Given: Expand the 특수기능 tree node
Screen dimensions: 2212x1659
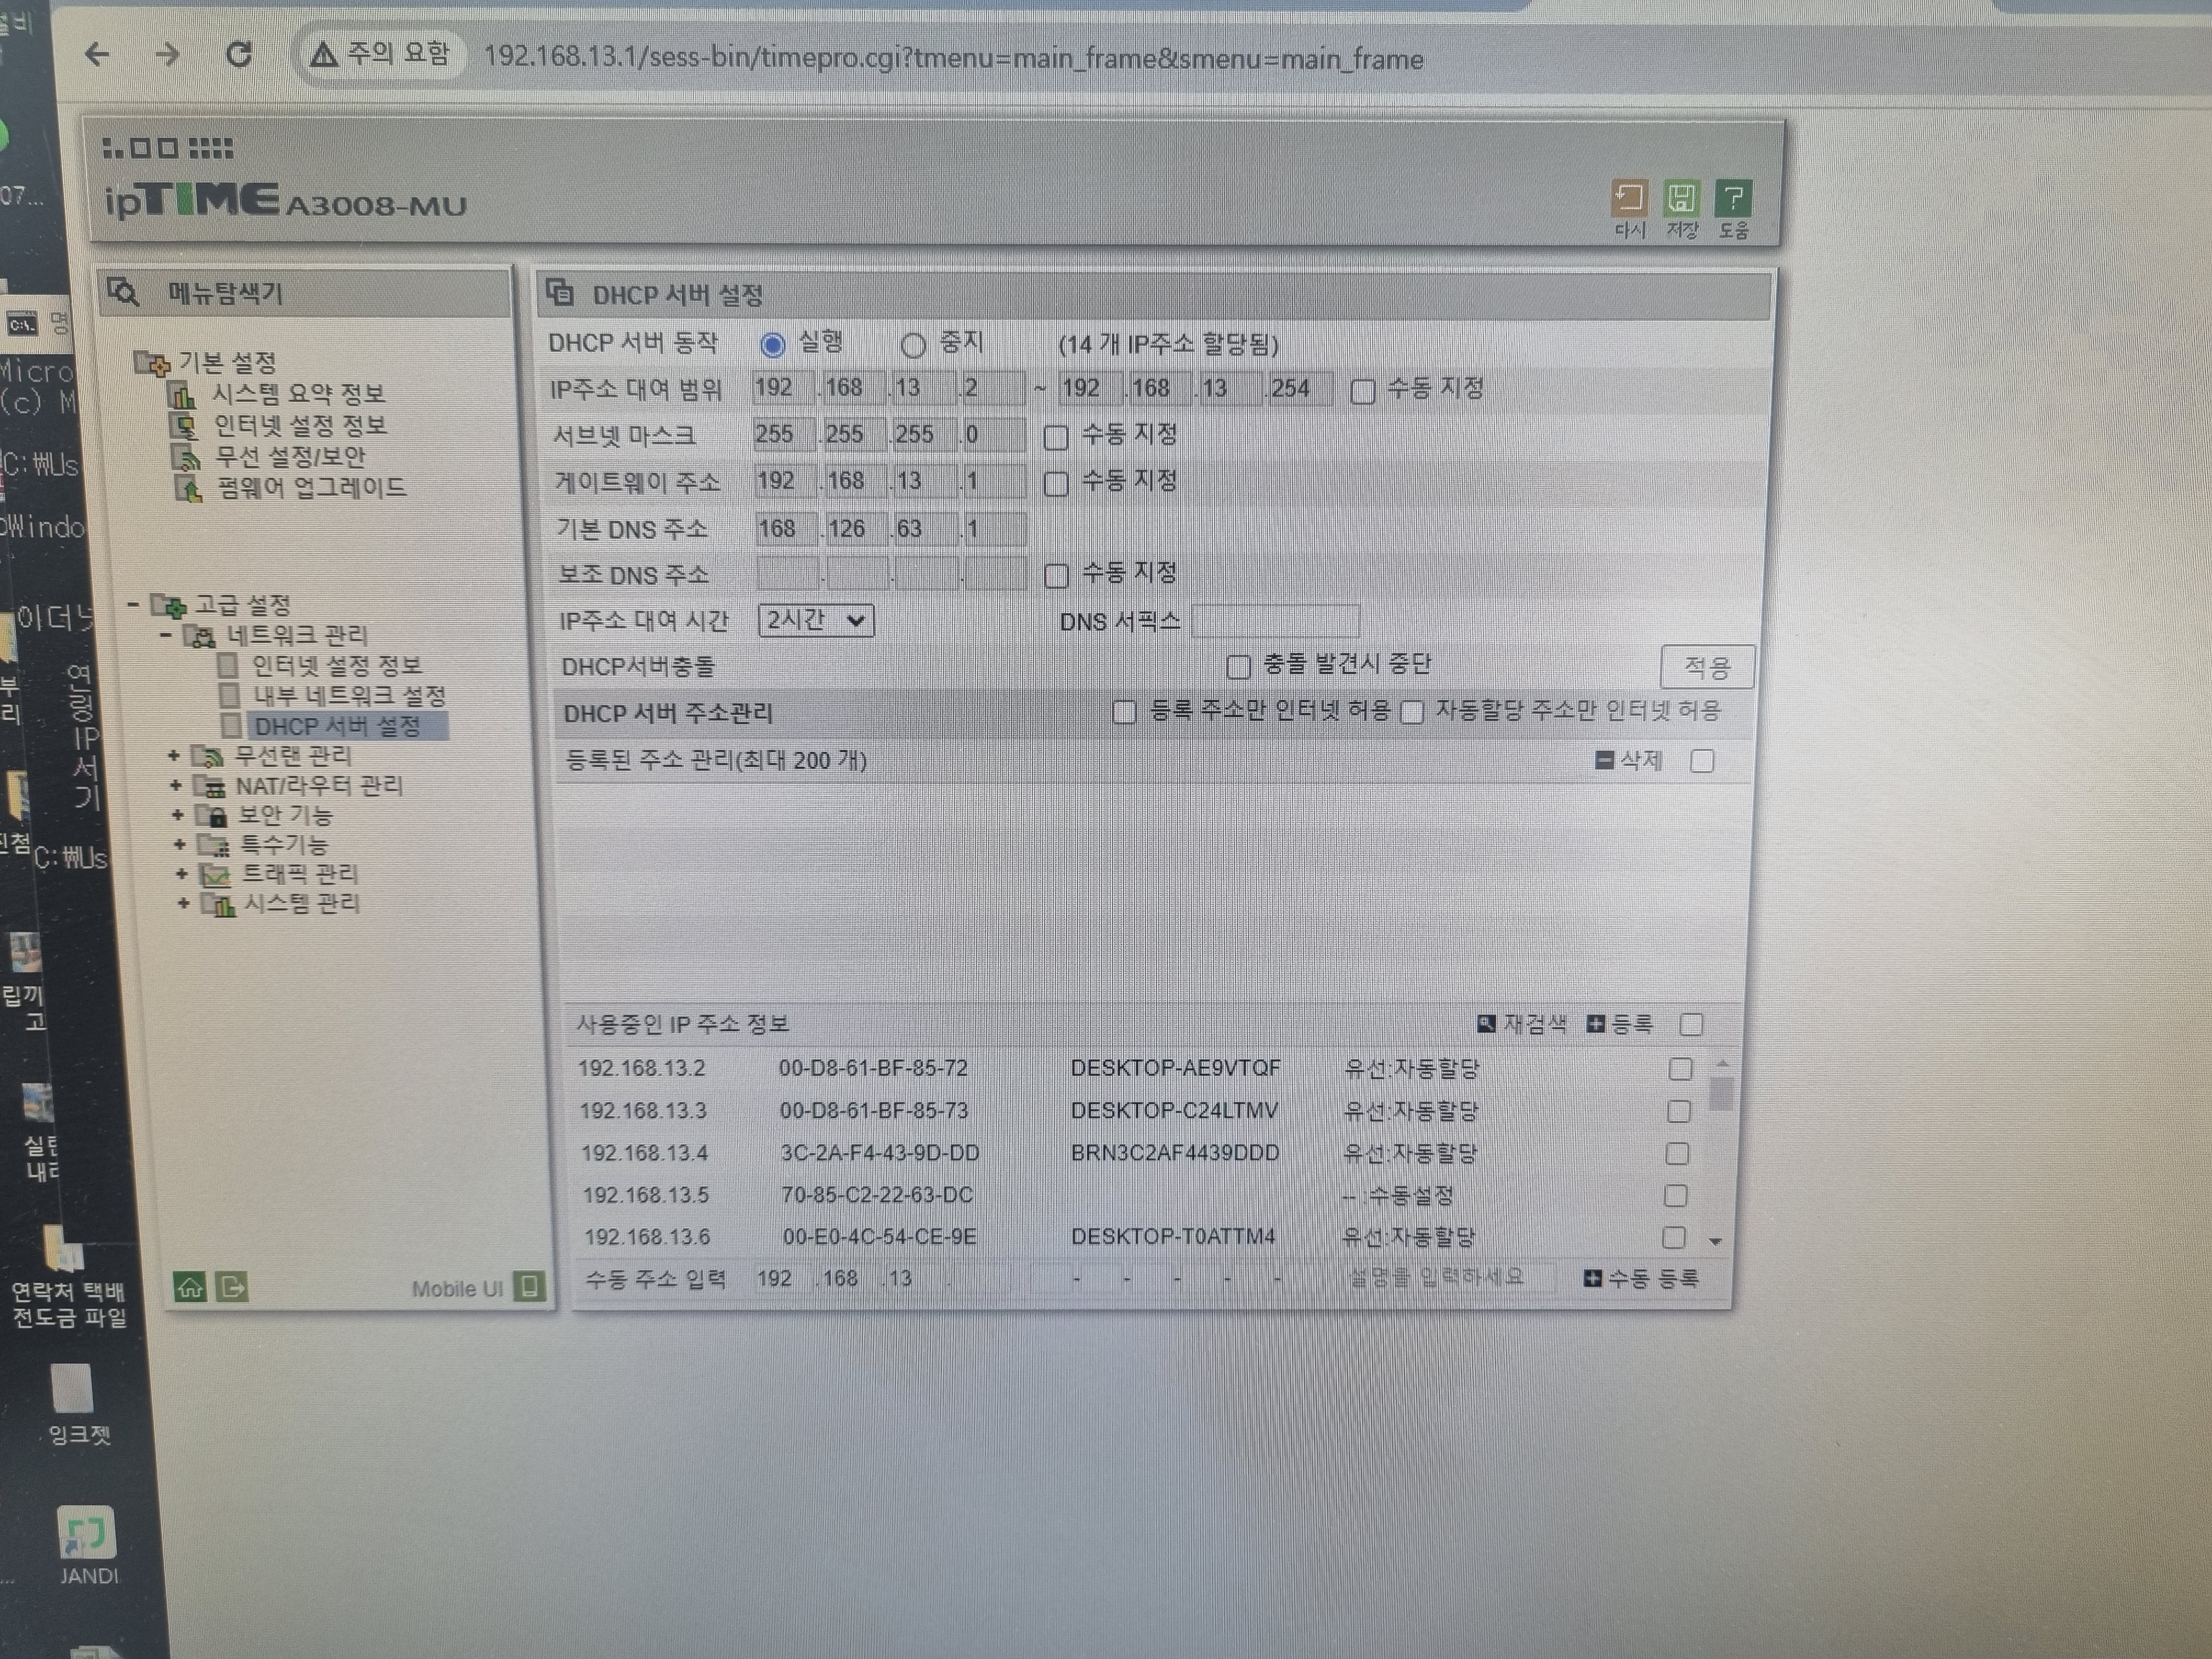Looking at the screenshot, I should (179, 844).
